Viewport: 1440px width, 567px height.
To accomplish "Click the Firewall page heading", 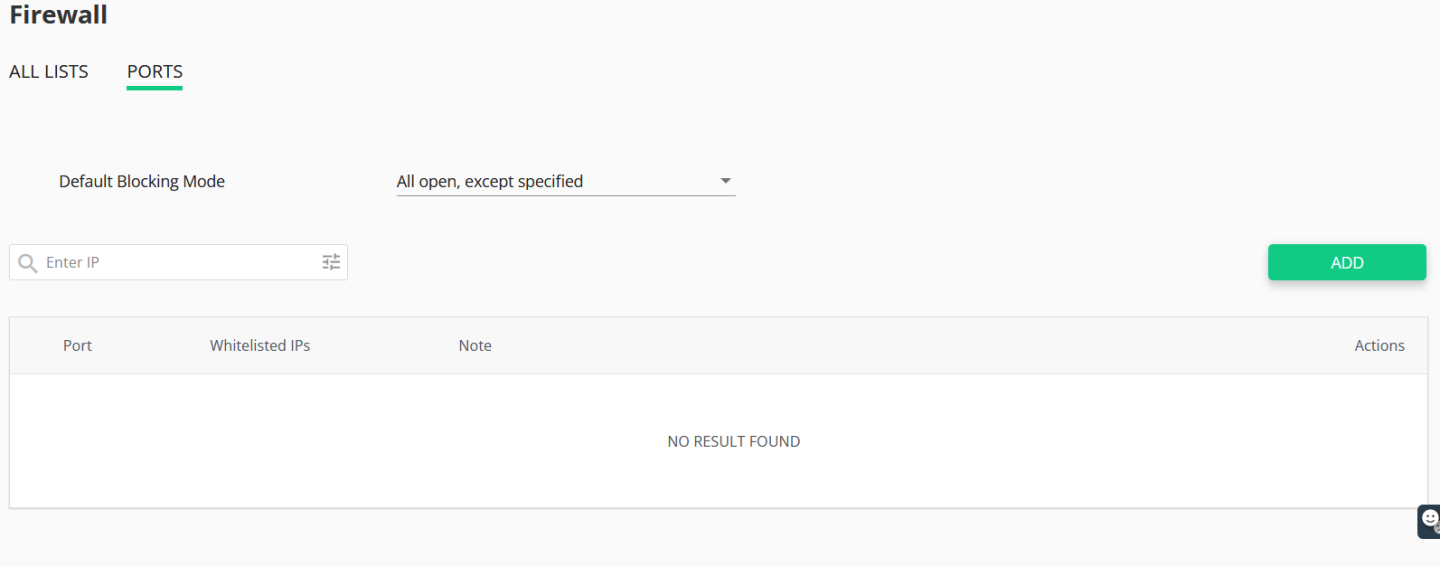I will pos(58,15).
